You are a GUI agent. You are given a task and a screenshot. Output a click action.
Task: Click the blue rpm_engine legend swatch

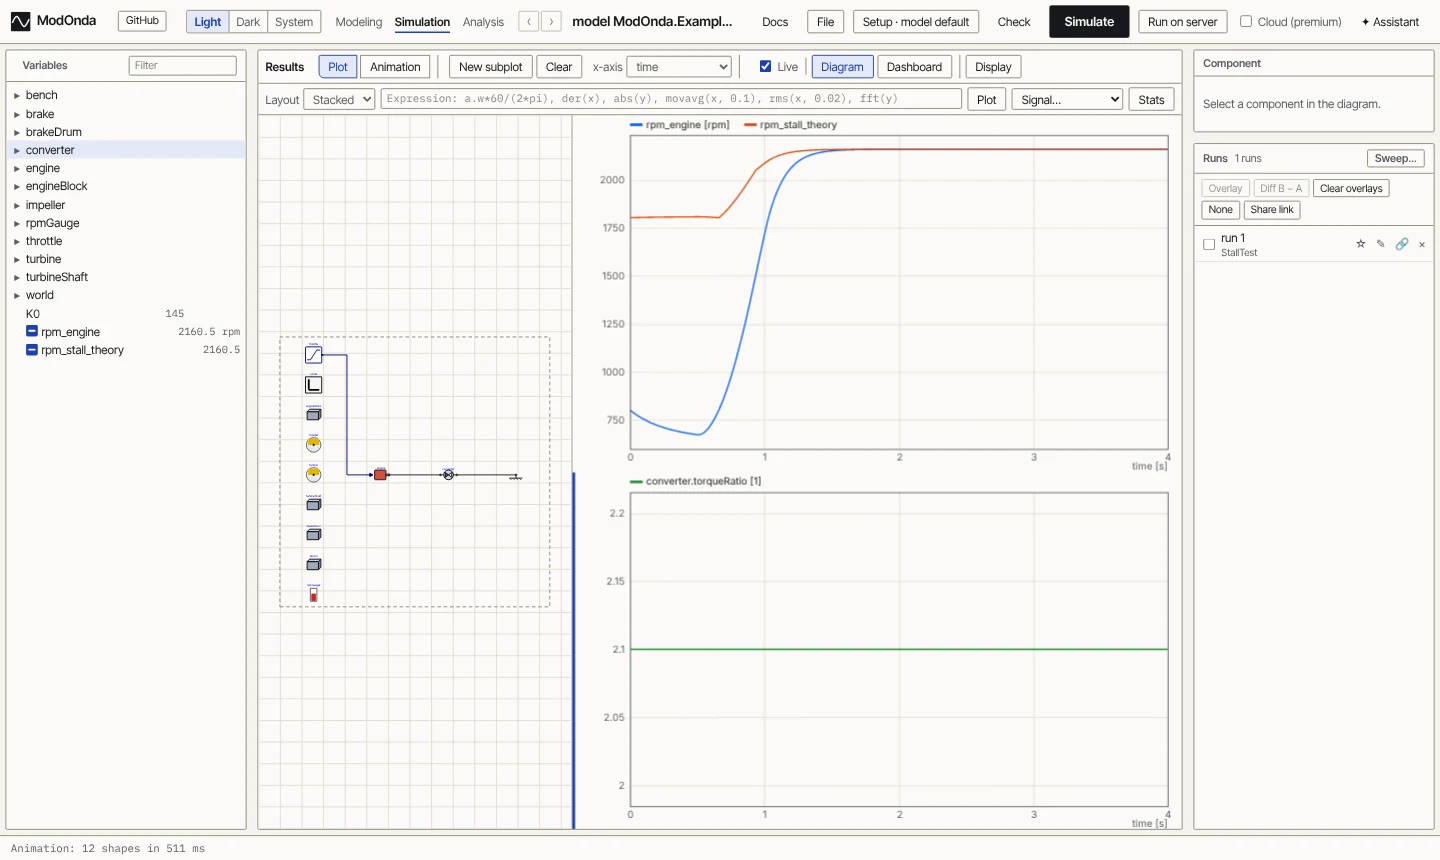click(636, 125)
